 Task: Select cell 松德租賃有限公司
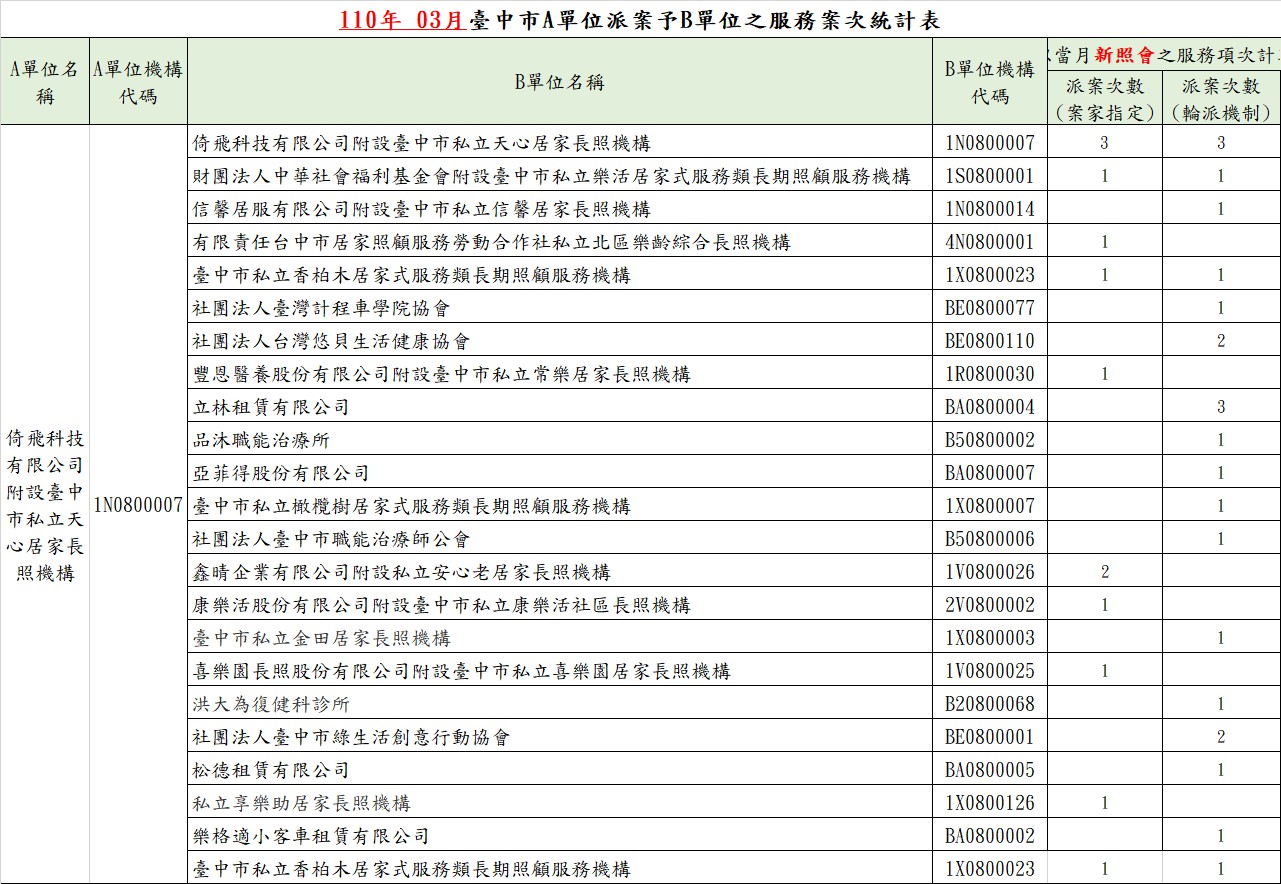[560, 770]
